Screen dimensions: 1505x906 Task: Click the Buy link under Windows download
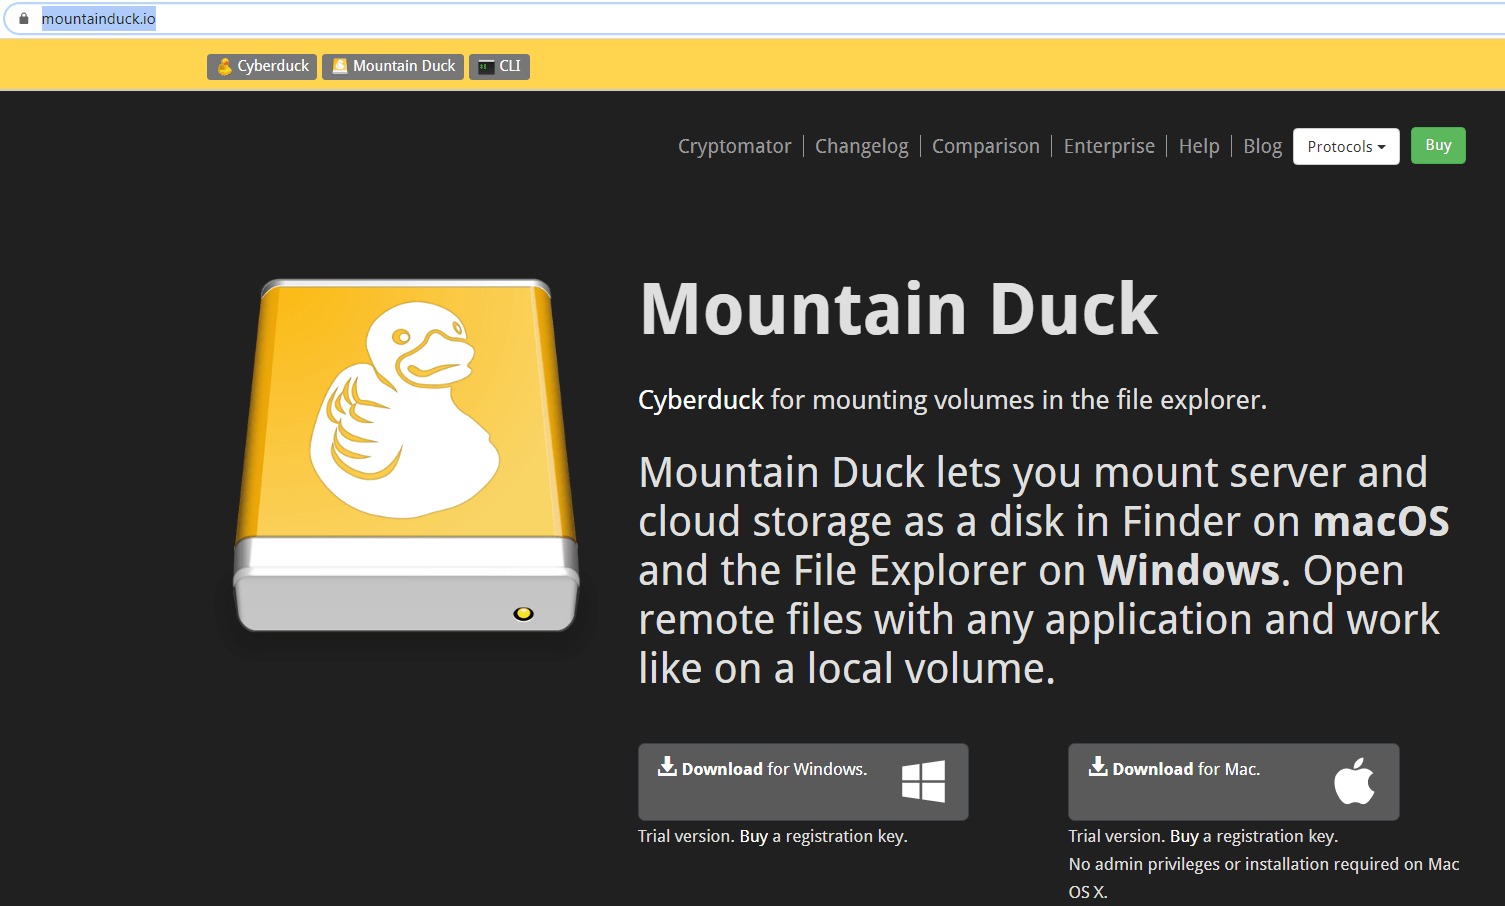tap(753, 836)
